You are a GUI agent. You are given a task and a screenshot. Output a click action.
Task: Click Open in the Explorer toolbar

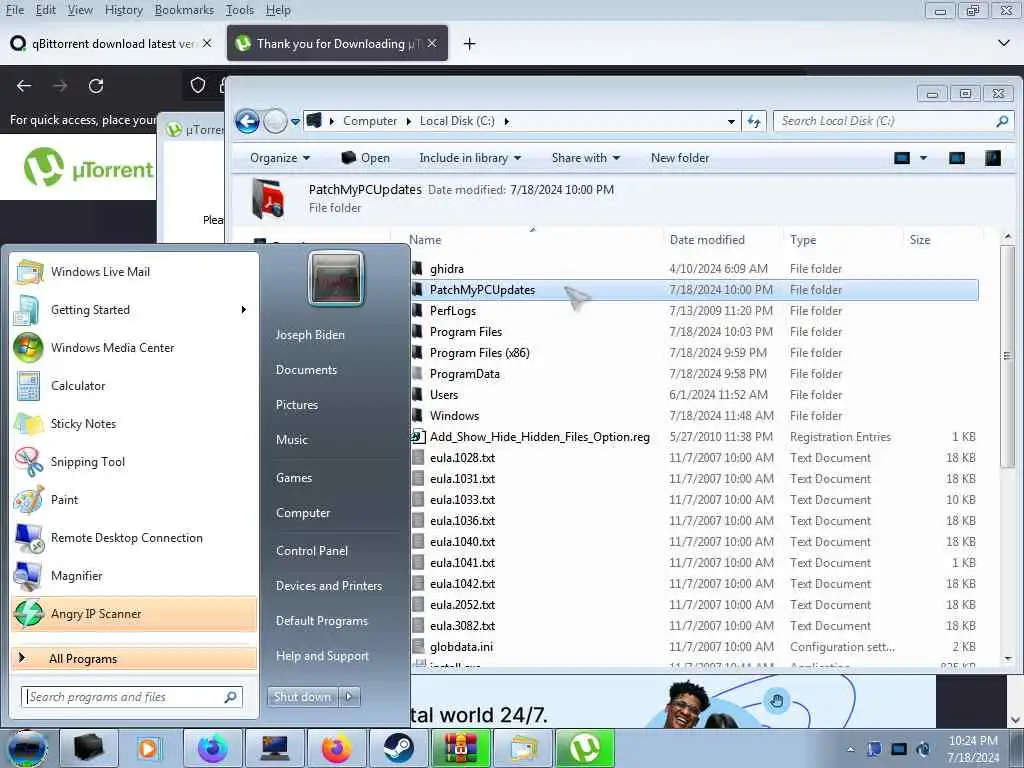[x=366, y=158]
